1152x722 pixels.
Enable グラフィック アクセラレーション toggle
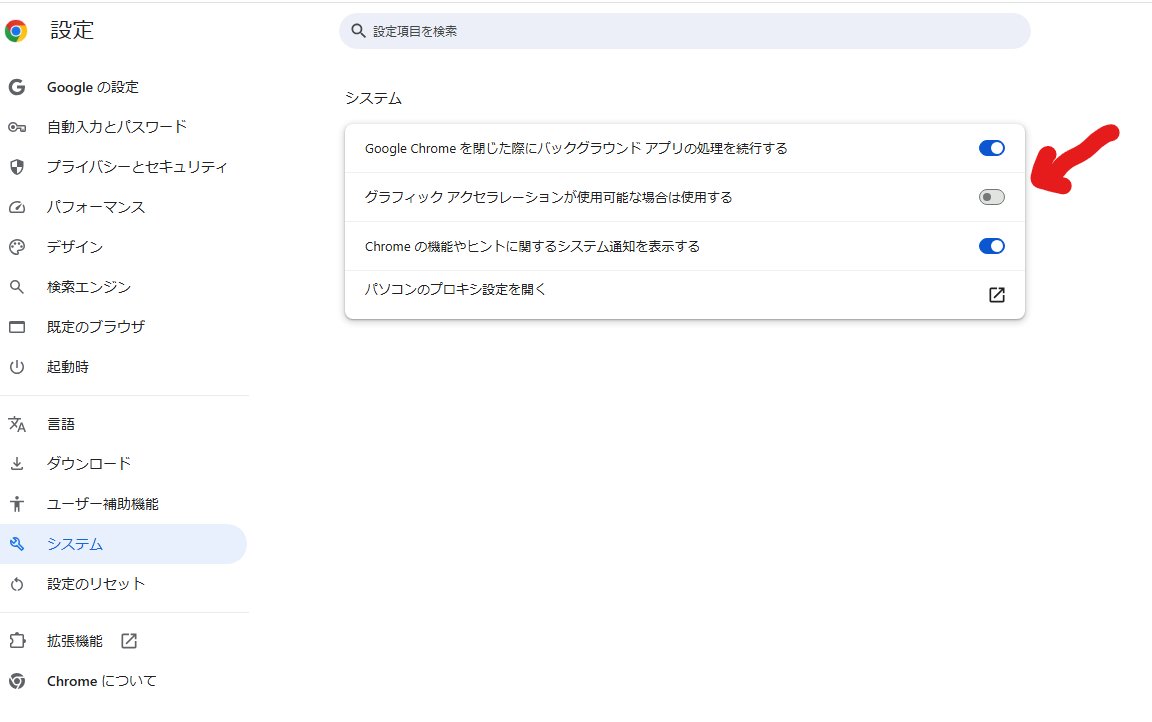point(990,197)
